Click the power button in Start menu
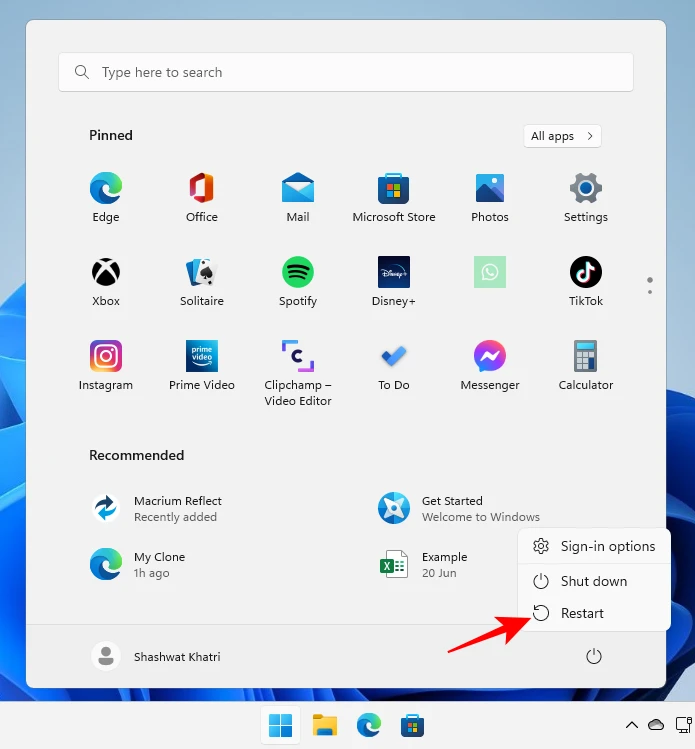This screenshot has height=749, width=695. pyautogui.click(x=593, y=657)
